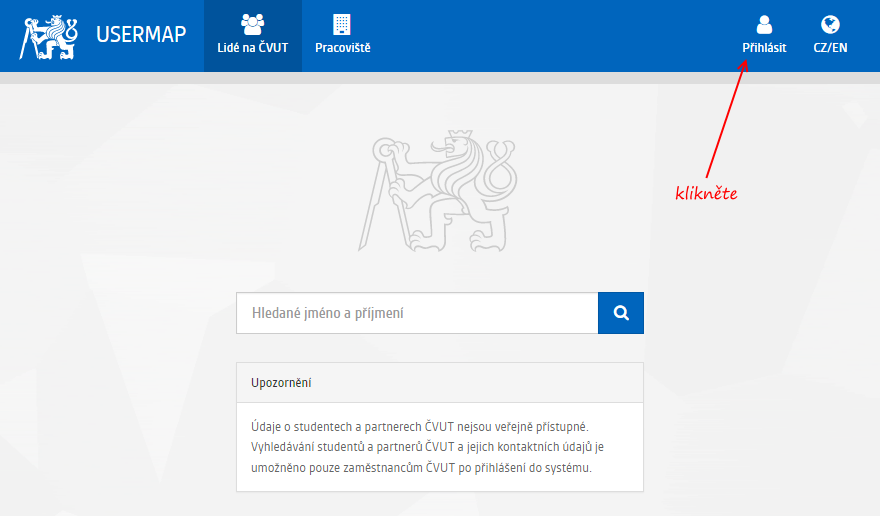Screen dimensions: 880x516
Task: Focus the Hledané jméno a příjmení field
Action: [417, 313]
